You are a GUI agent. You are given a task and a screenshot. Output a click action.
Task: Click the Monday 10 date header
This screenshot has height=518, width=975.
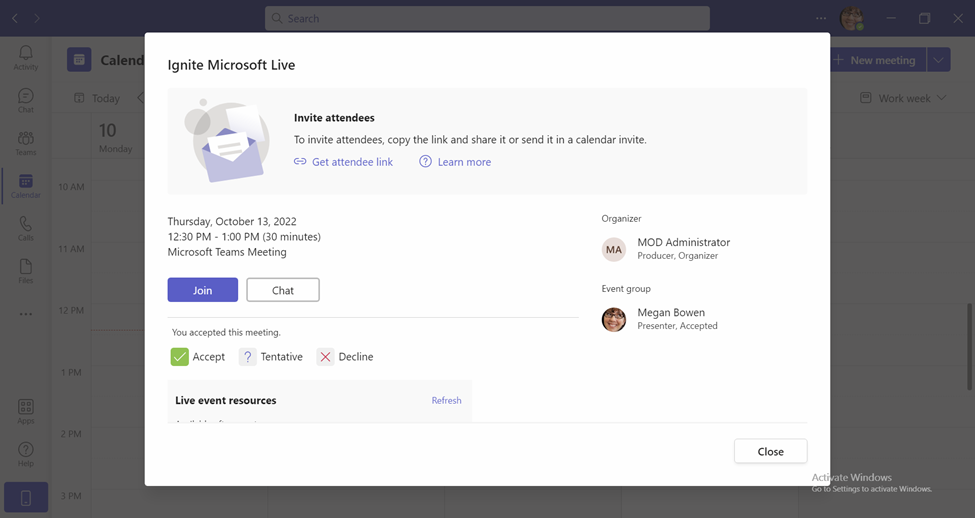116,137
